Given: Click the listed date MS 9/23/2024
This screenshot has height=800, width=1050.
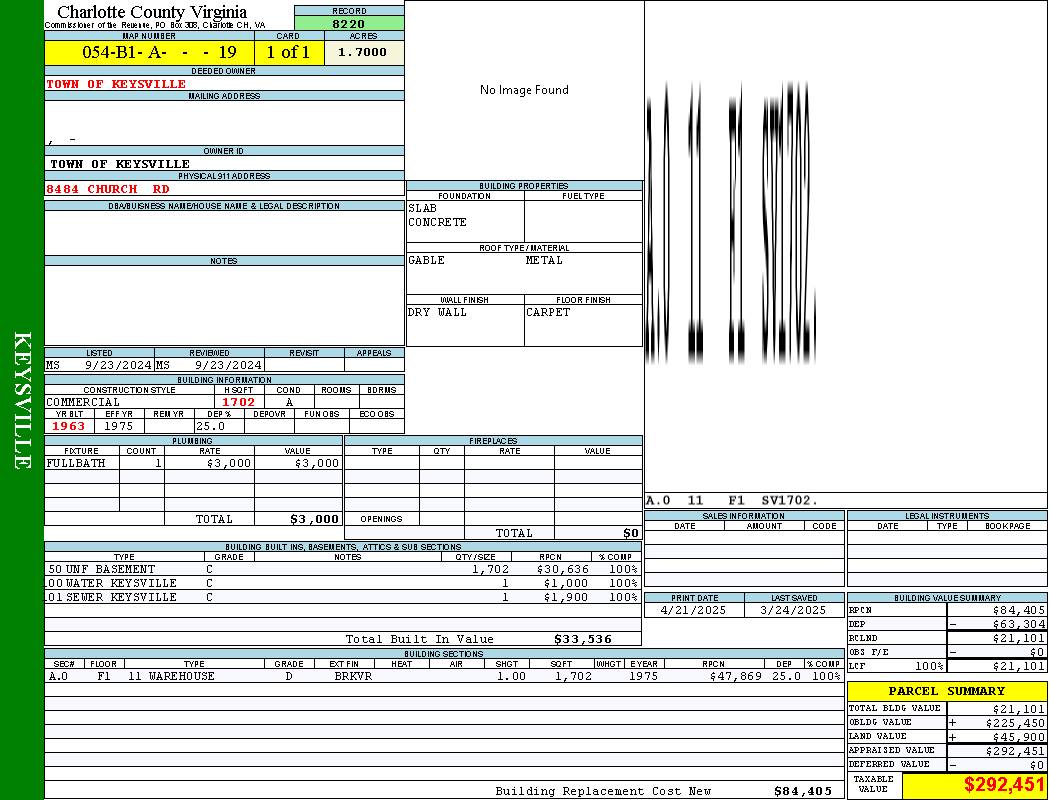Looking at the screenshot, I should (x=99, y=365).
